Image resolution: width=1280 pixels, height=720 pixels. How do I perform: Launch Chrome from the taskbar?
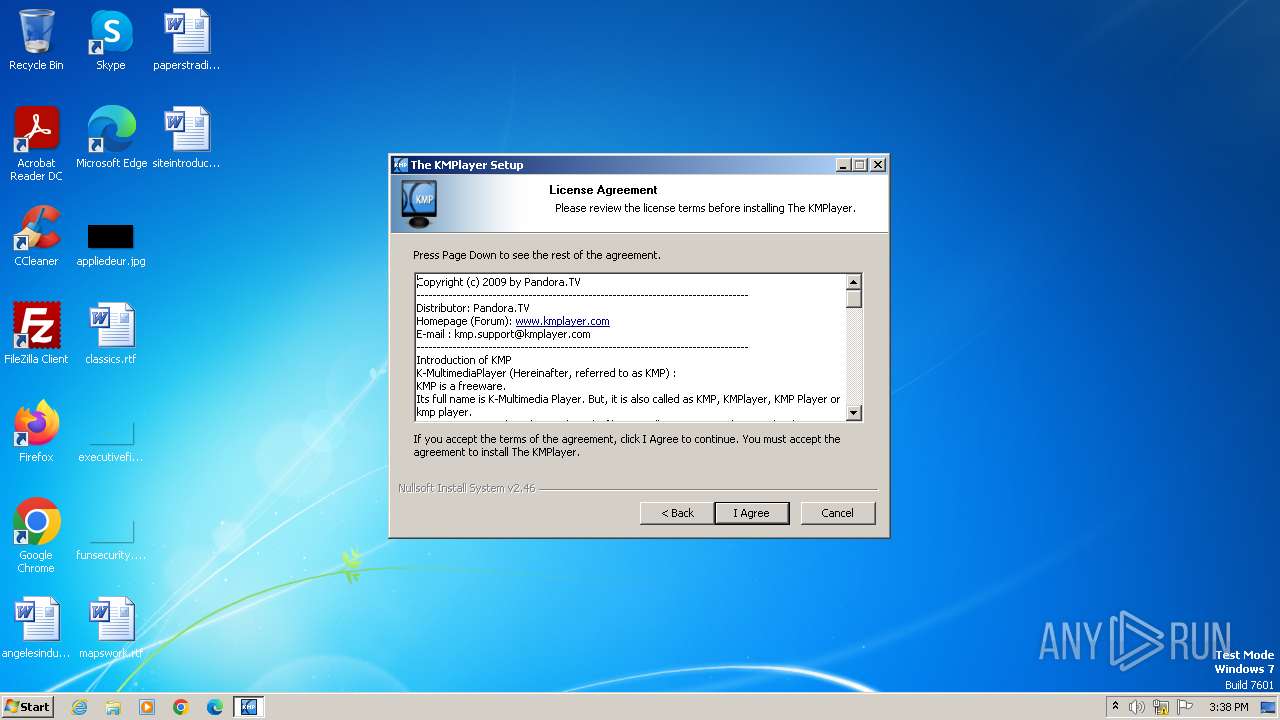click(x=181, y=707)
